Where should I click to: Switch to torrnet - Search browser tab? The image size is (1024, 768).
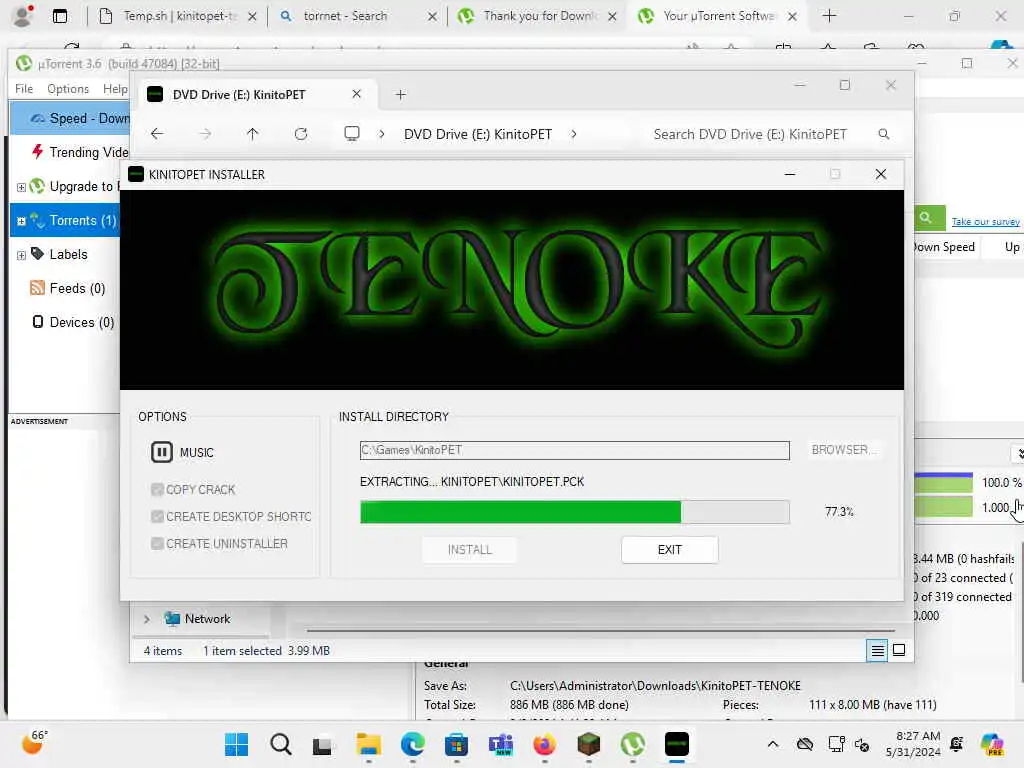[x=356, y=16]
